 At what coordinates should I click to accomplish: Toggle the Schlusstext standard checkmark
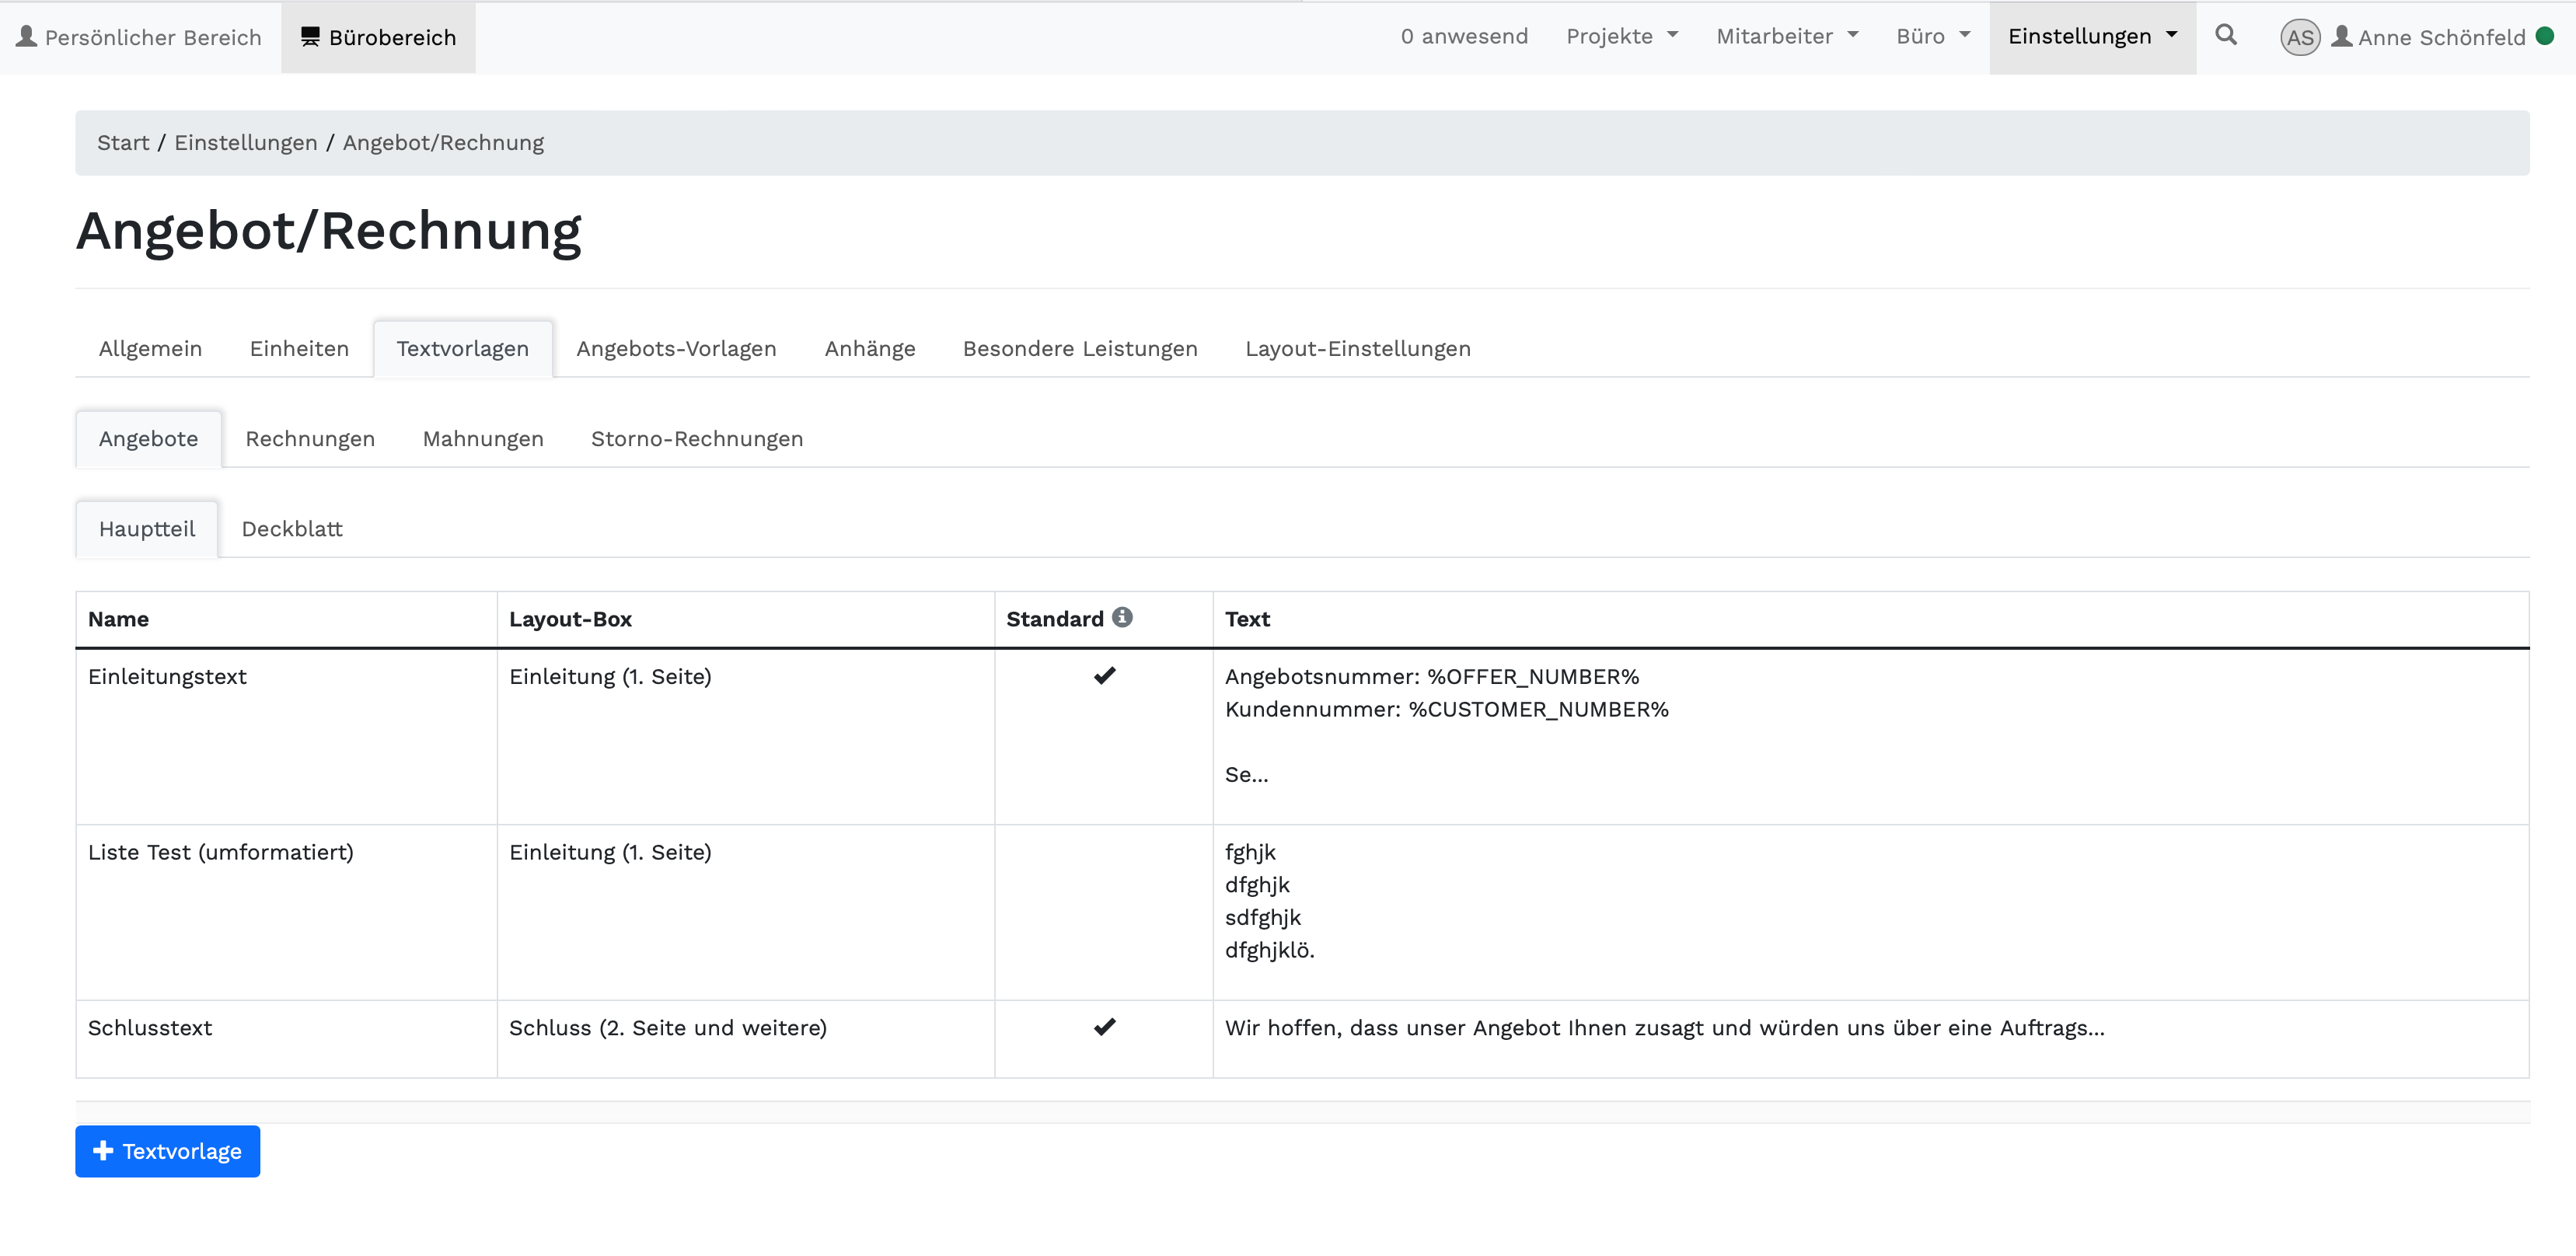pyautogui.click(x=1104, y=1027)
